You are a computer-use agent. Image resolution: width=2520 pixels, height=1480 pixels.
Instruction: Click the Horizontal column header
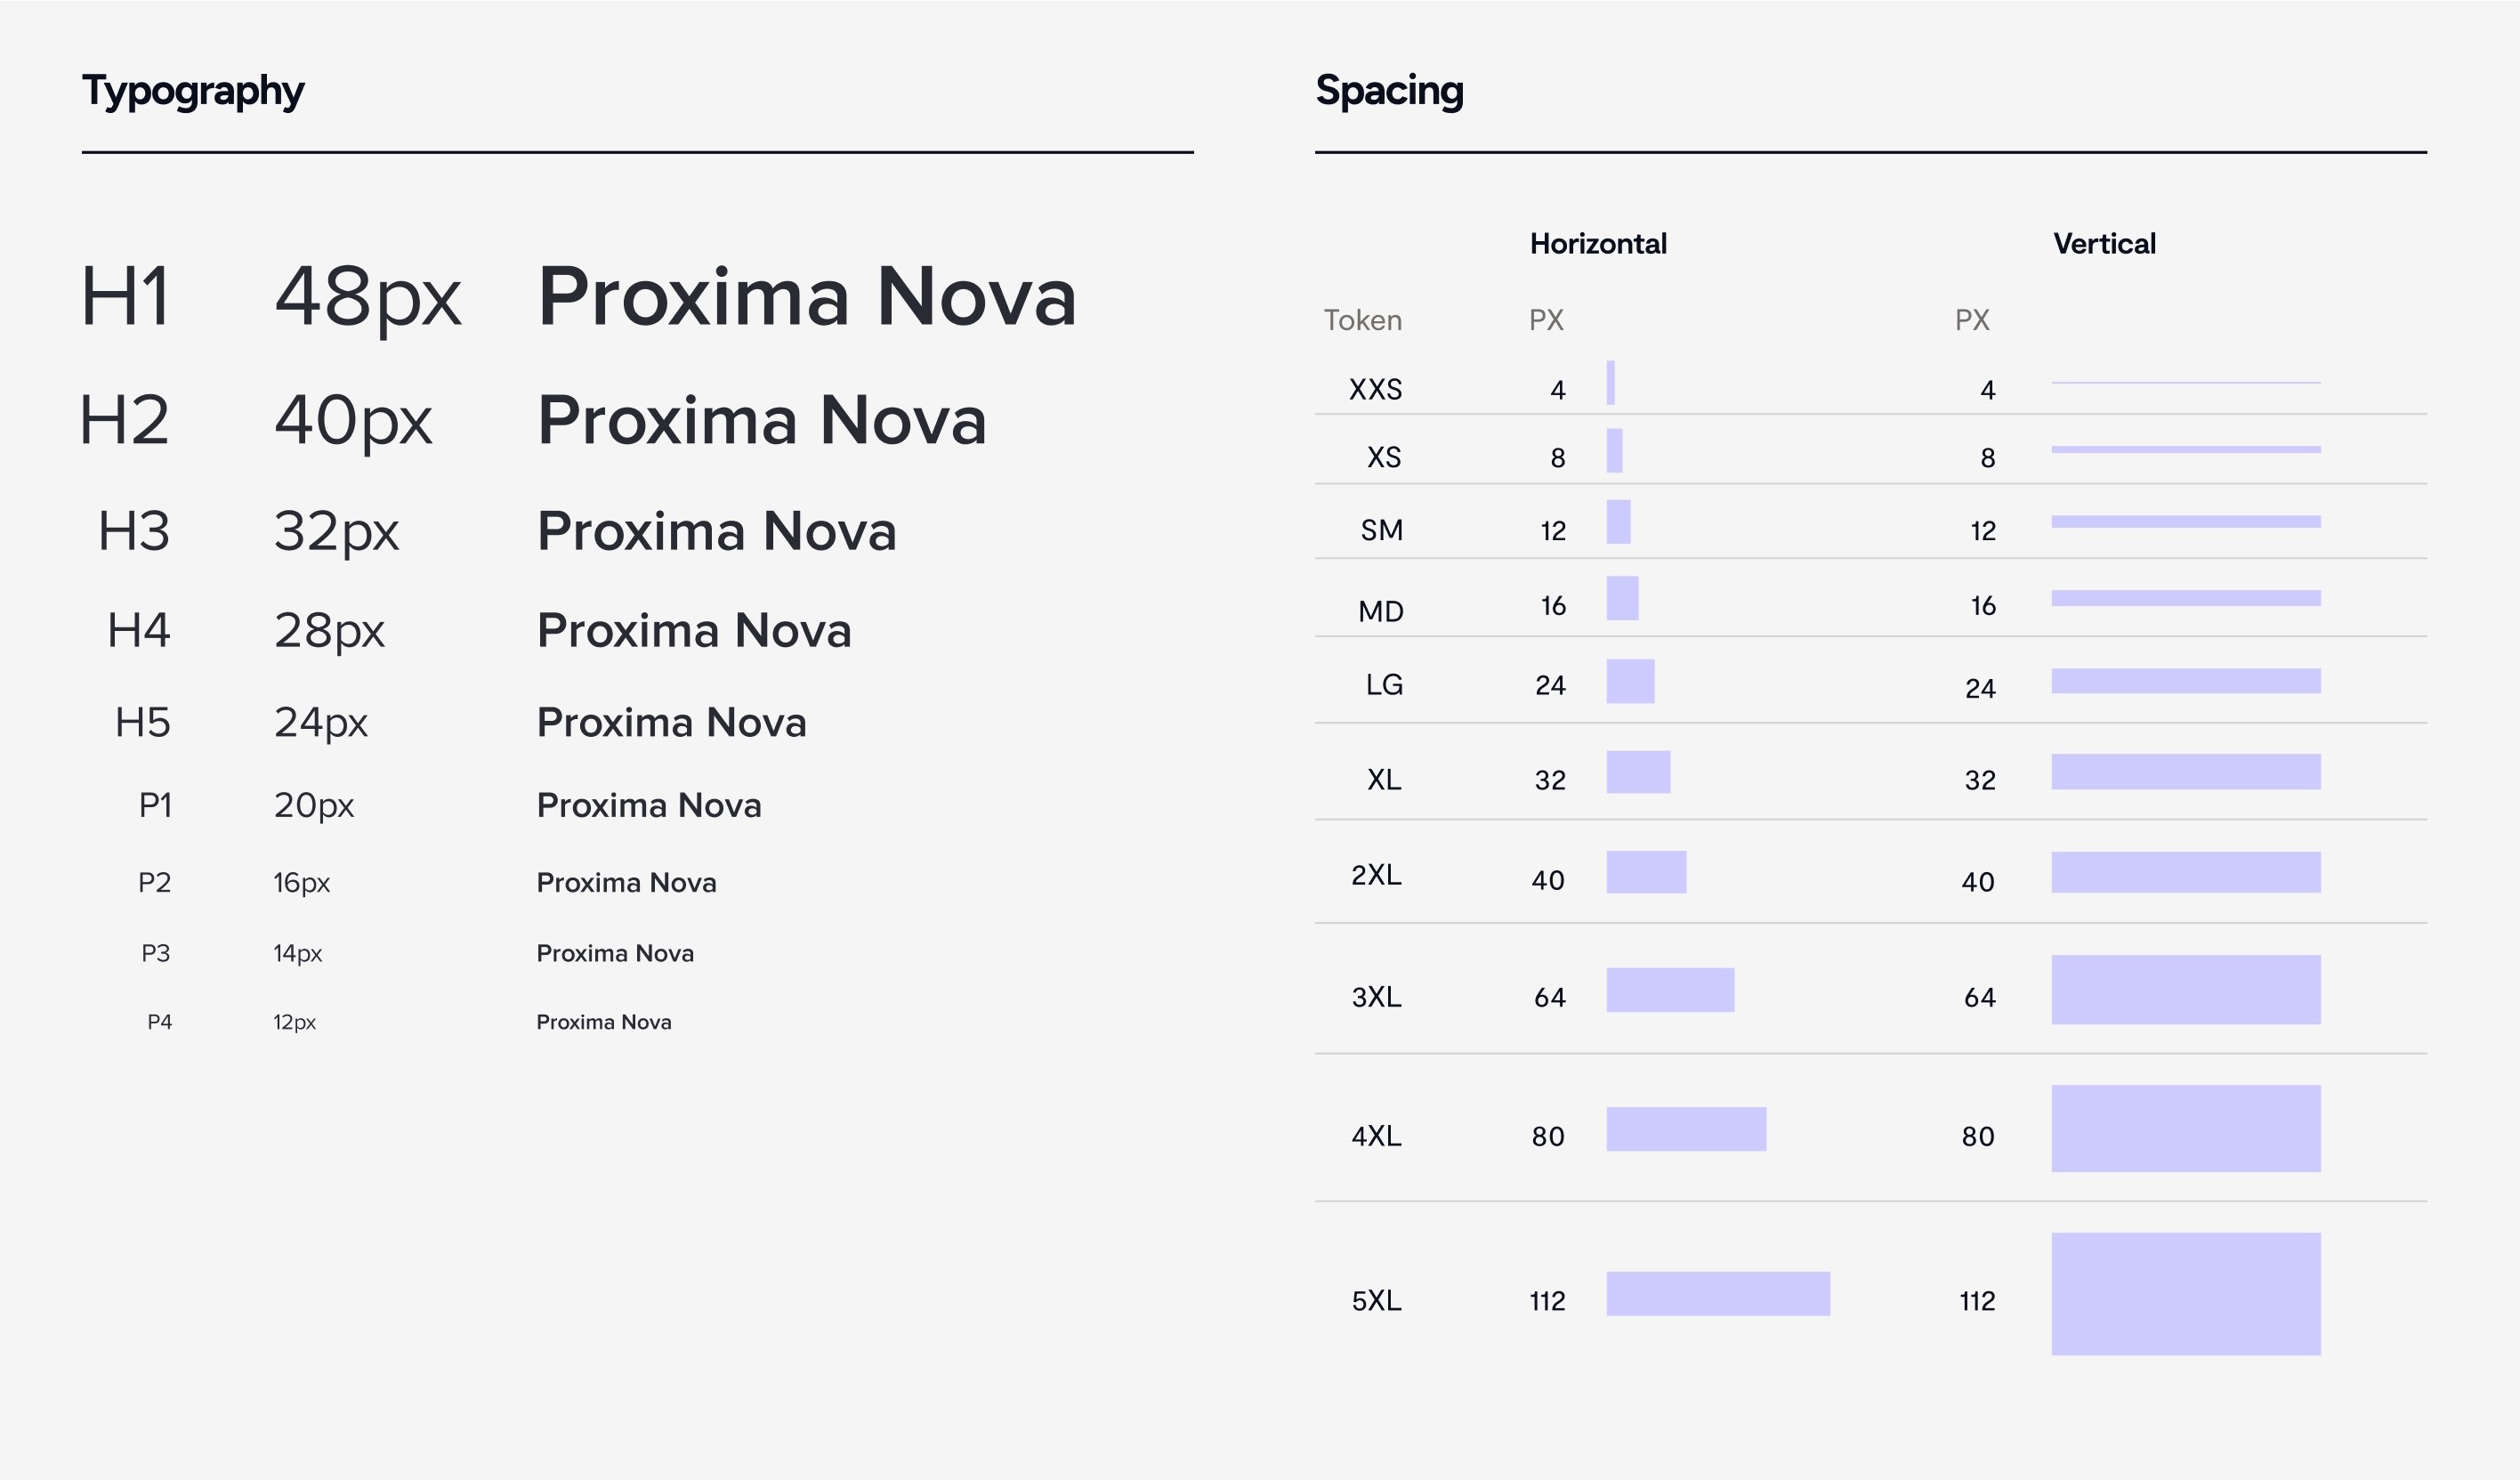[x=1598, y=244]
